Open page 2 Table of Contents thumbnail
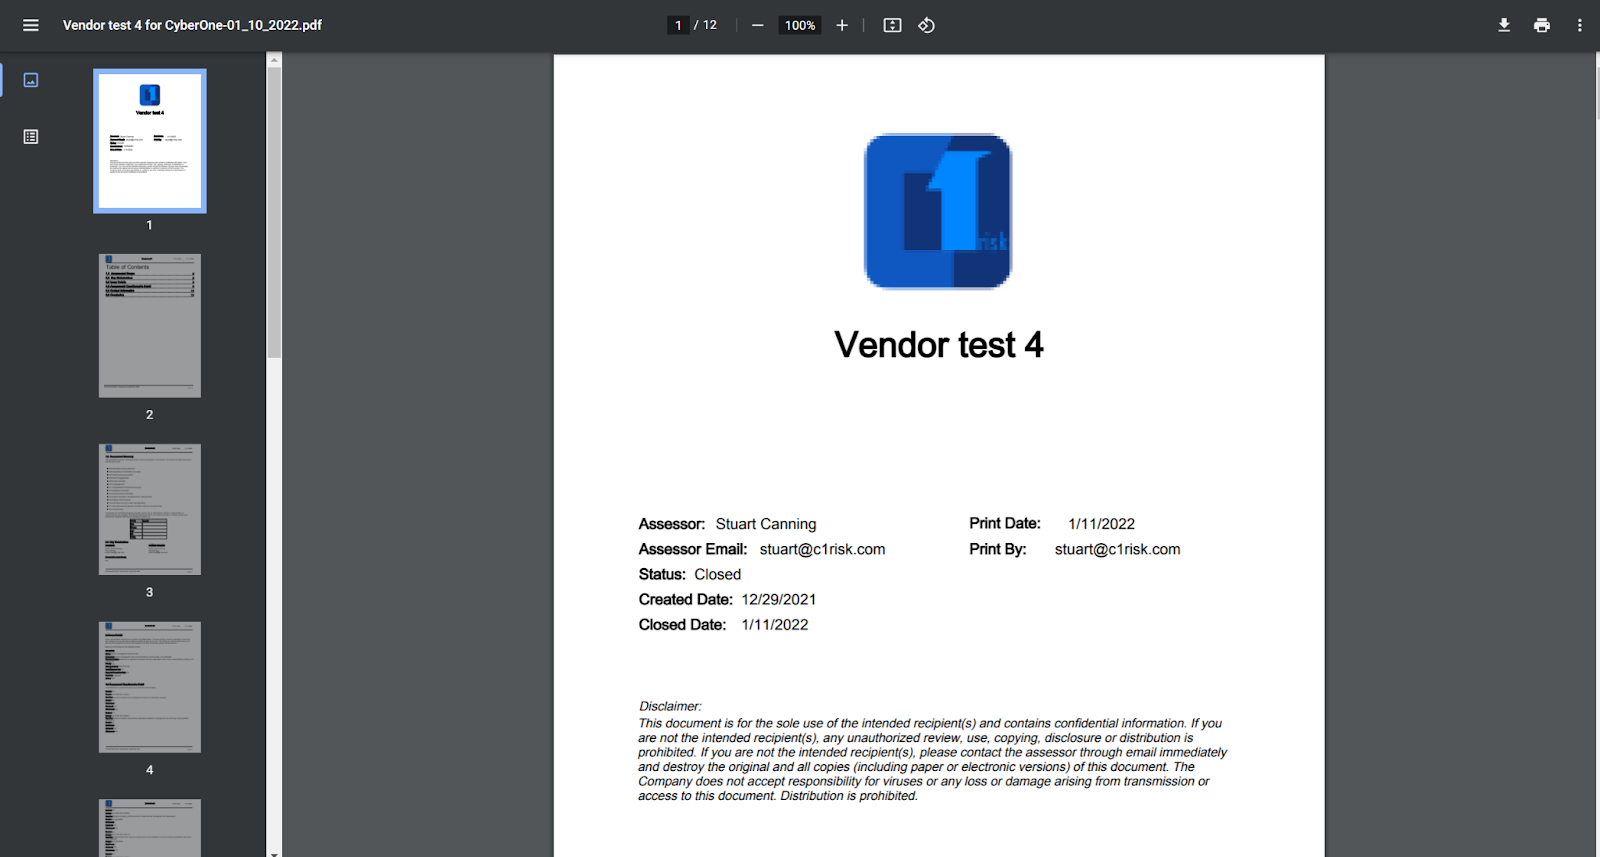The image size is (1600, 857). [x=150, y=326]
